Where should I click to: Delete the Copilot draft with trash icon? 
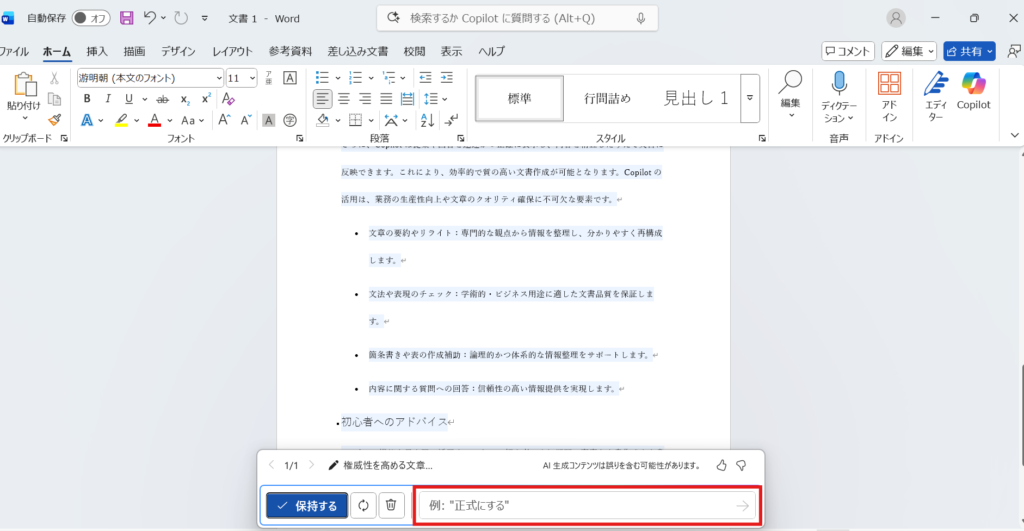(x=391, y=506)
